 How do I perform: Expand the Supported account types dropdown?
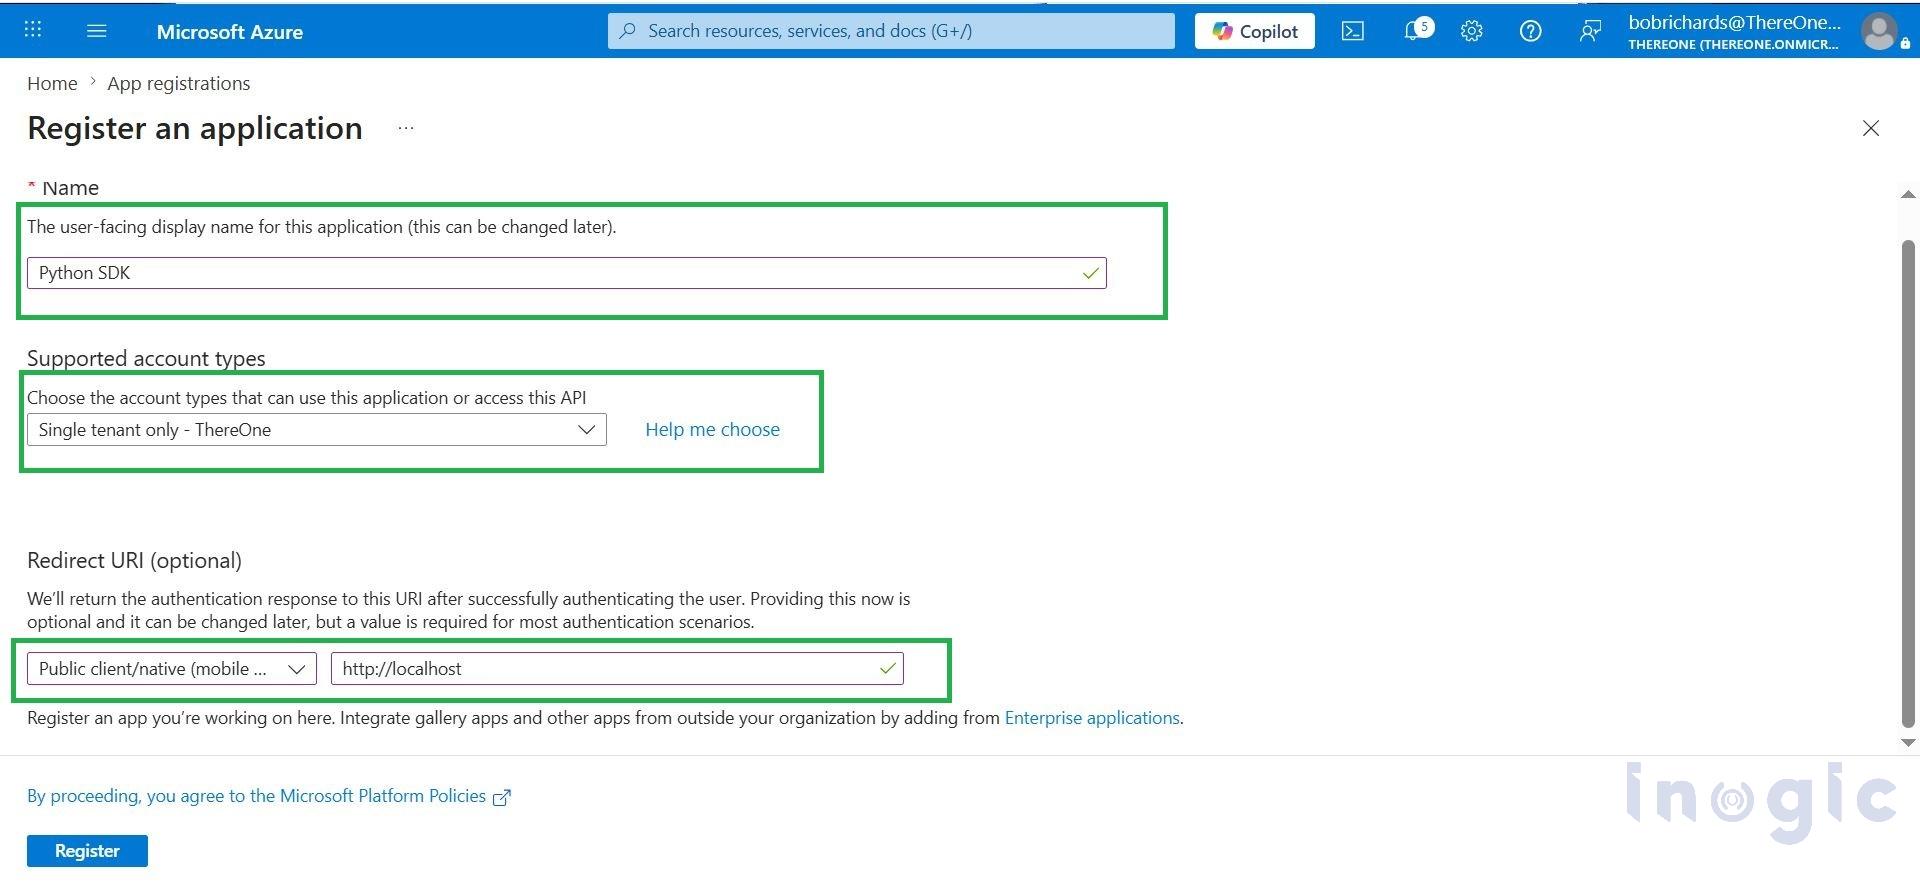pos(316,430)
